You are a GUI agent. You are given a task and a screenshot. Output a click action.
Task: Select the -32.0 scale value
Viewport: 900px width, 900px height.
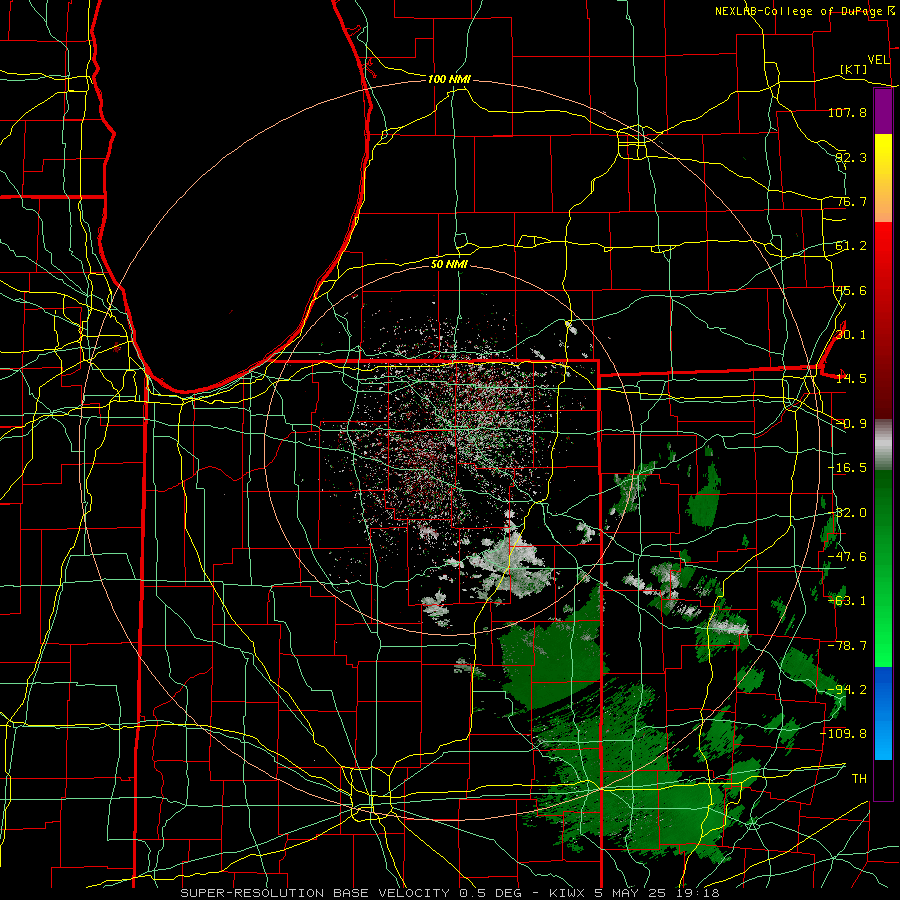click(847, 513)
